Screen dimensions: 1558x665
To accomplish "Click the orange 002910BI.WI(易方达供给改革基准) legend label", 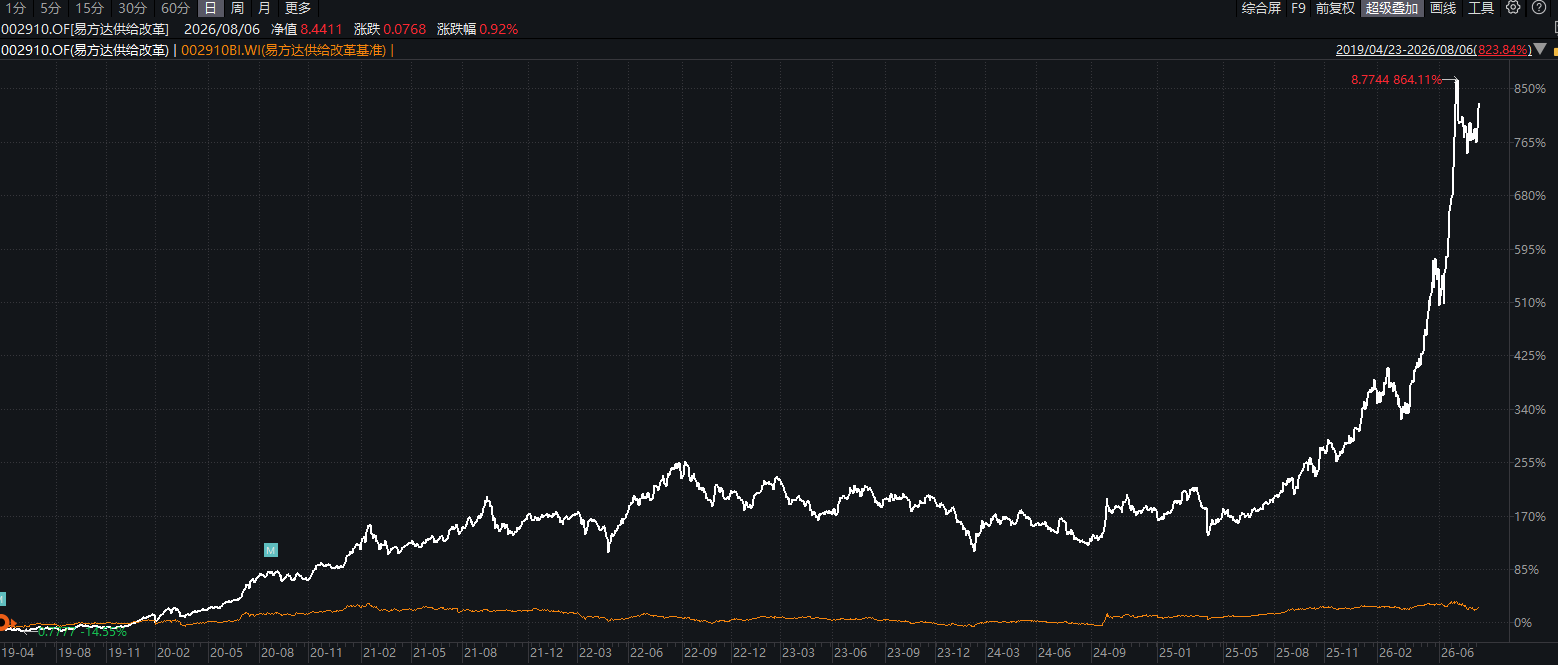I will click(283, 49).
